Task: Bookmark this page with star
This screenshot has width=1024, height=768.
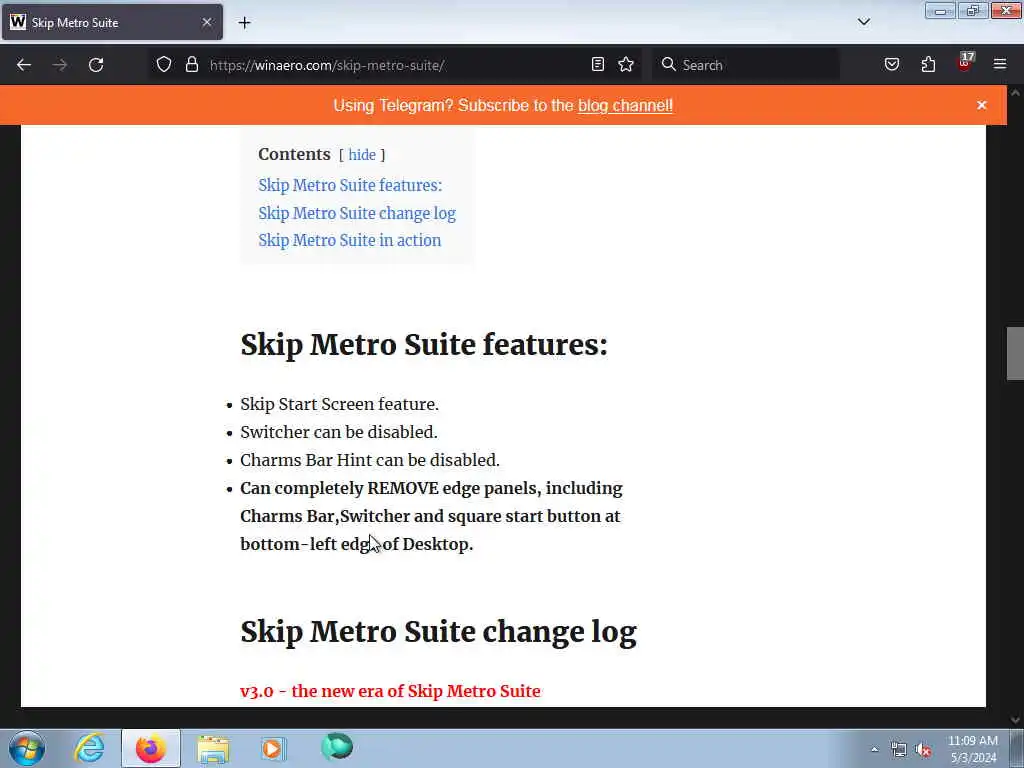Action: (x=626, y=65)
